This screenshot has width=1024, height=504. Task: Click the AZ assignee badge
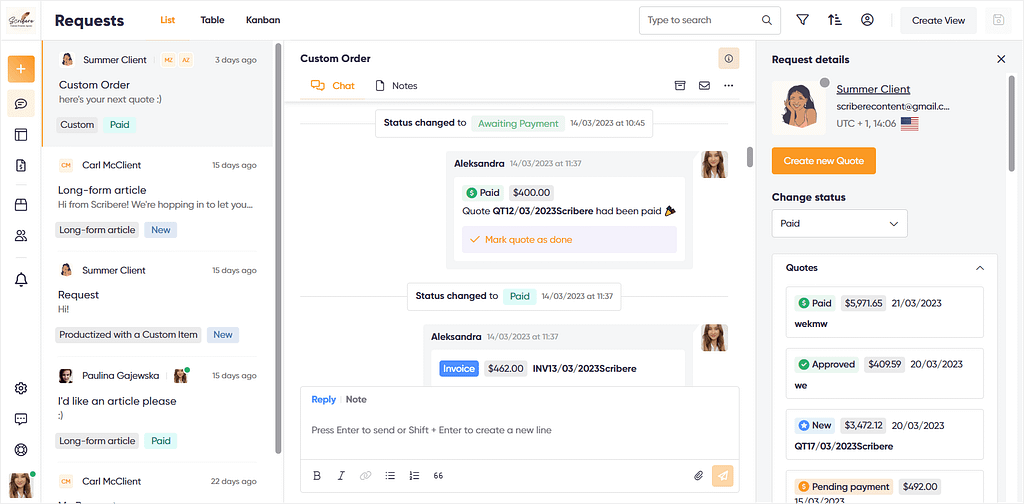(186, 60)
